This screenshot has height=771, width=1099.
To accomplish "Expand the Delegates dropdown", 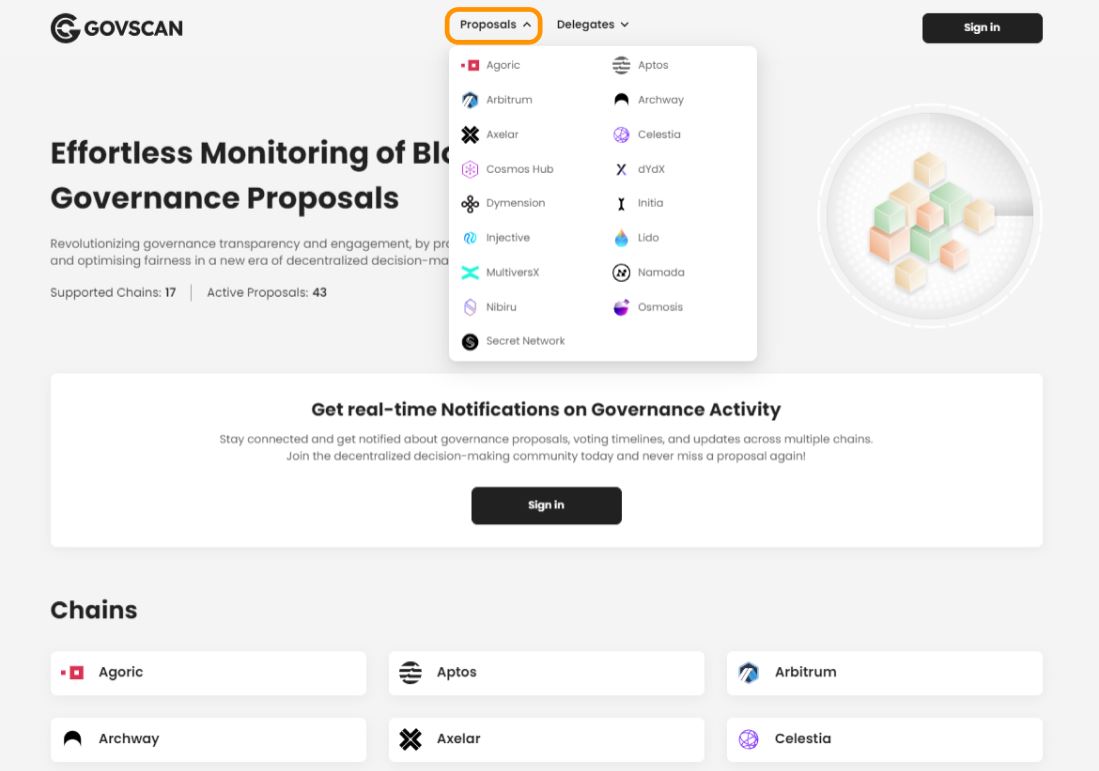I will [593, 25].
